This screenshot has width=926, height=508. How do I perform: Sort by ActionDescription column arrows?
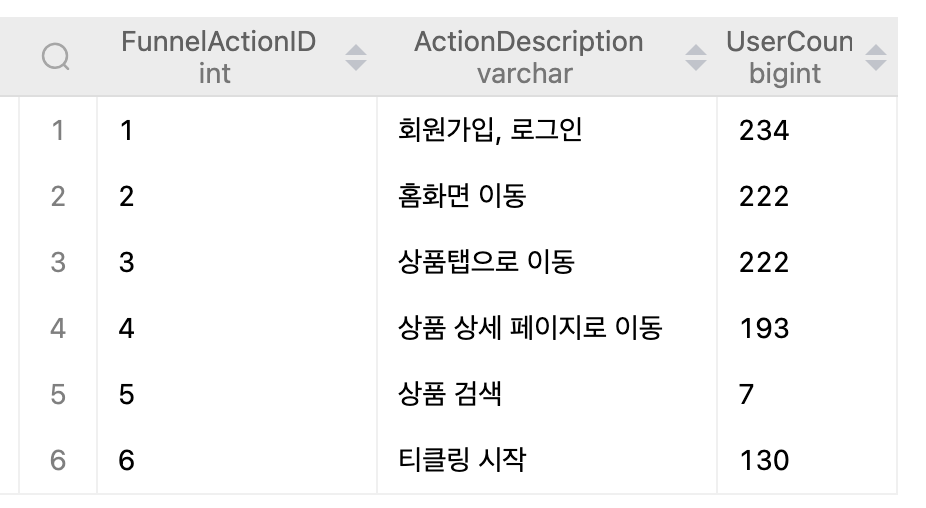click(x=696, y=57)
